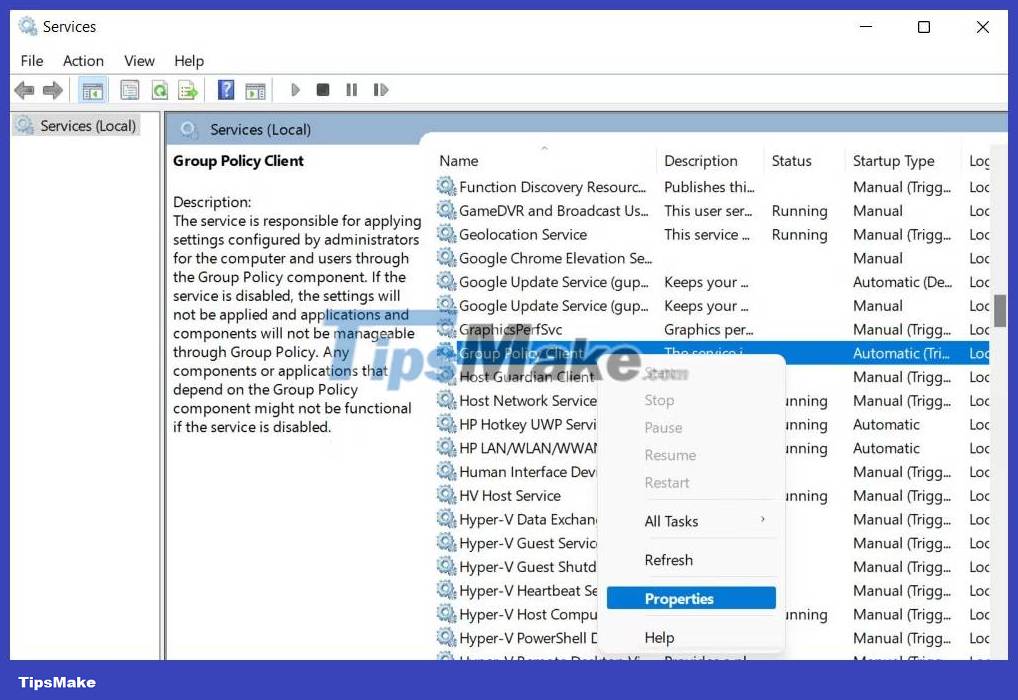Click the Help question mark icon
The image size is (1018, 700).
(x=225, y=89)
